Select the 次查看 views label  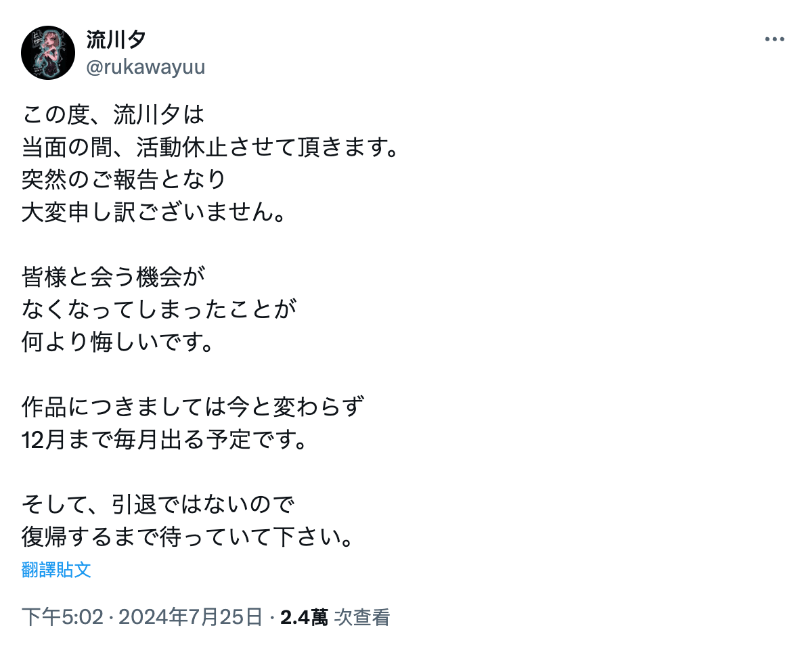(360, 617)
